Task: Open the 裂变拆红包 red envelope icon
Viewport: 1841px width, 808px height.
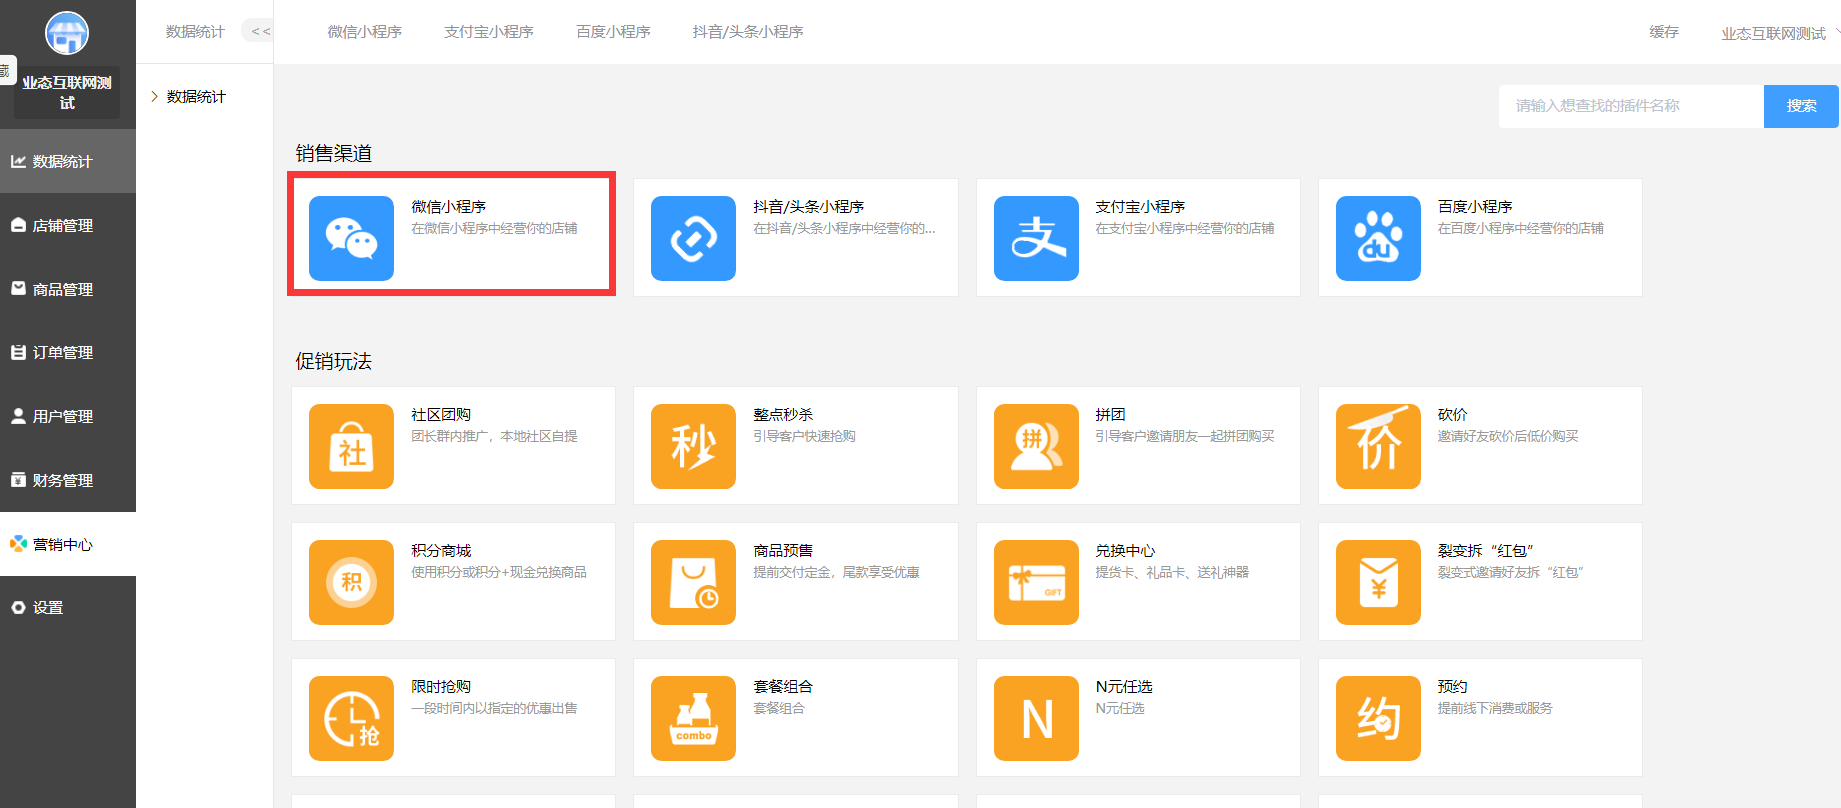Action: 1378,582
